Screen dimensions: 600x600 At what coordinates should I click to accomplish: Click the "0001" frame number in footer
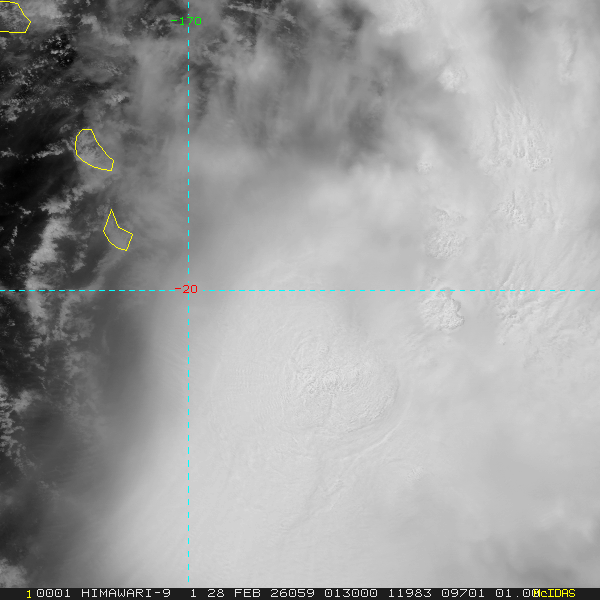[x=53, y=593]
